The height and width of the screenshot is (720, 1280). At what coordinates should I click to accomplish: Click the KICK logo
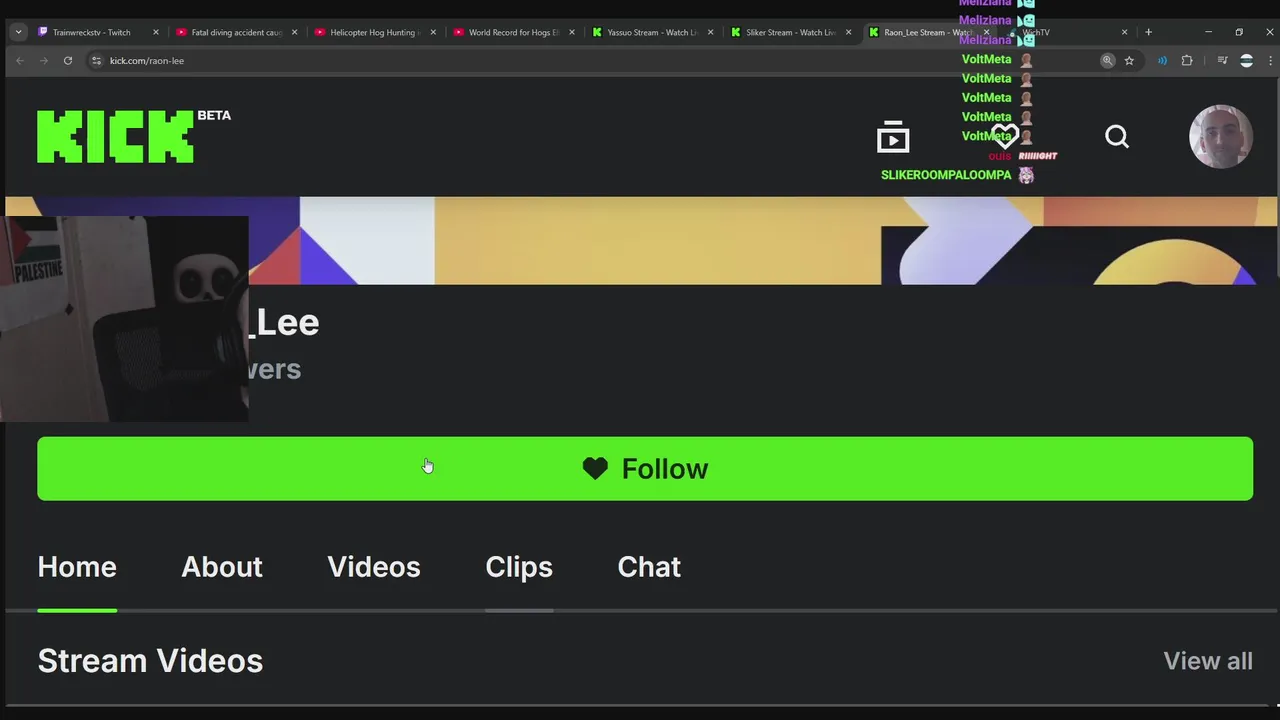coord(115,136)
